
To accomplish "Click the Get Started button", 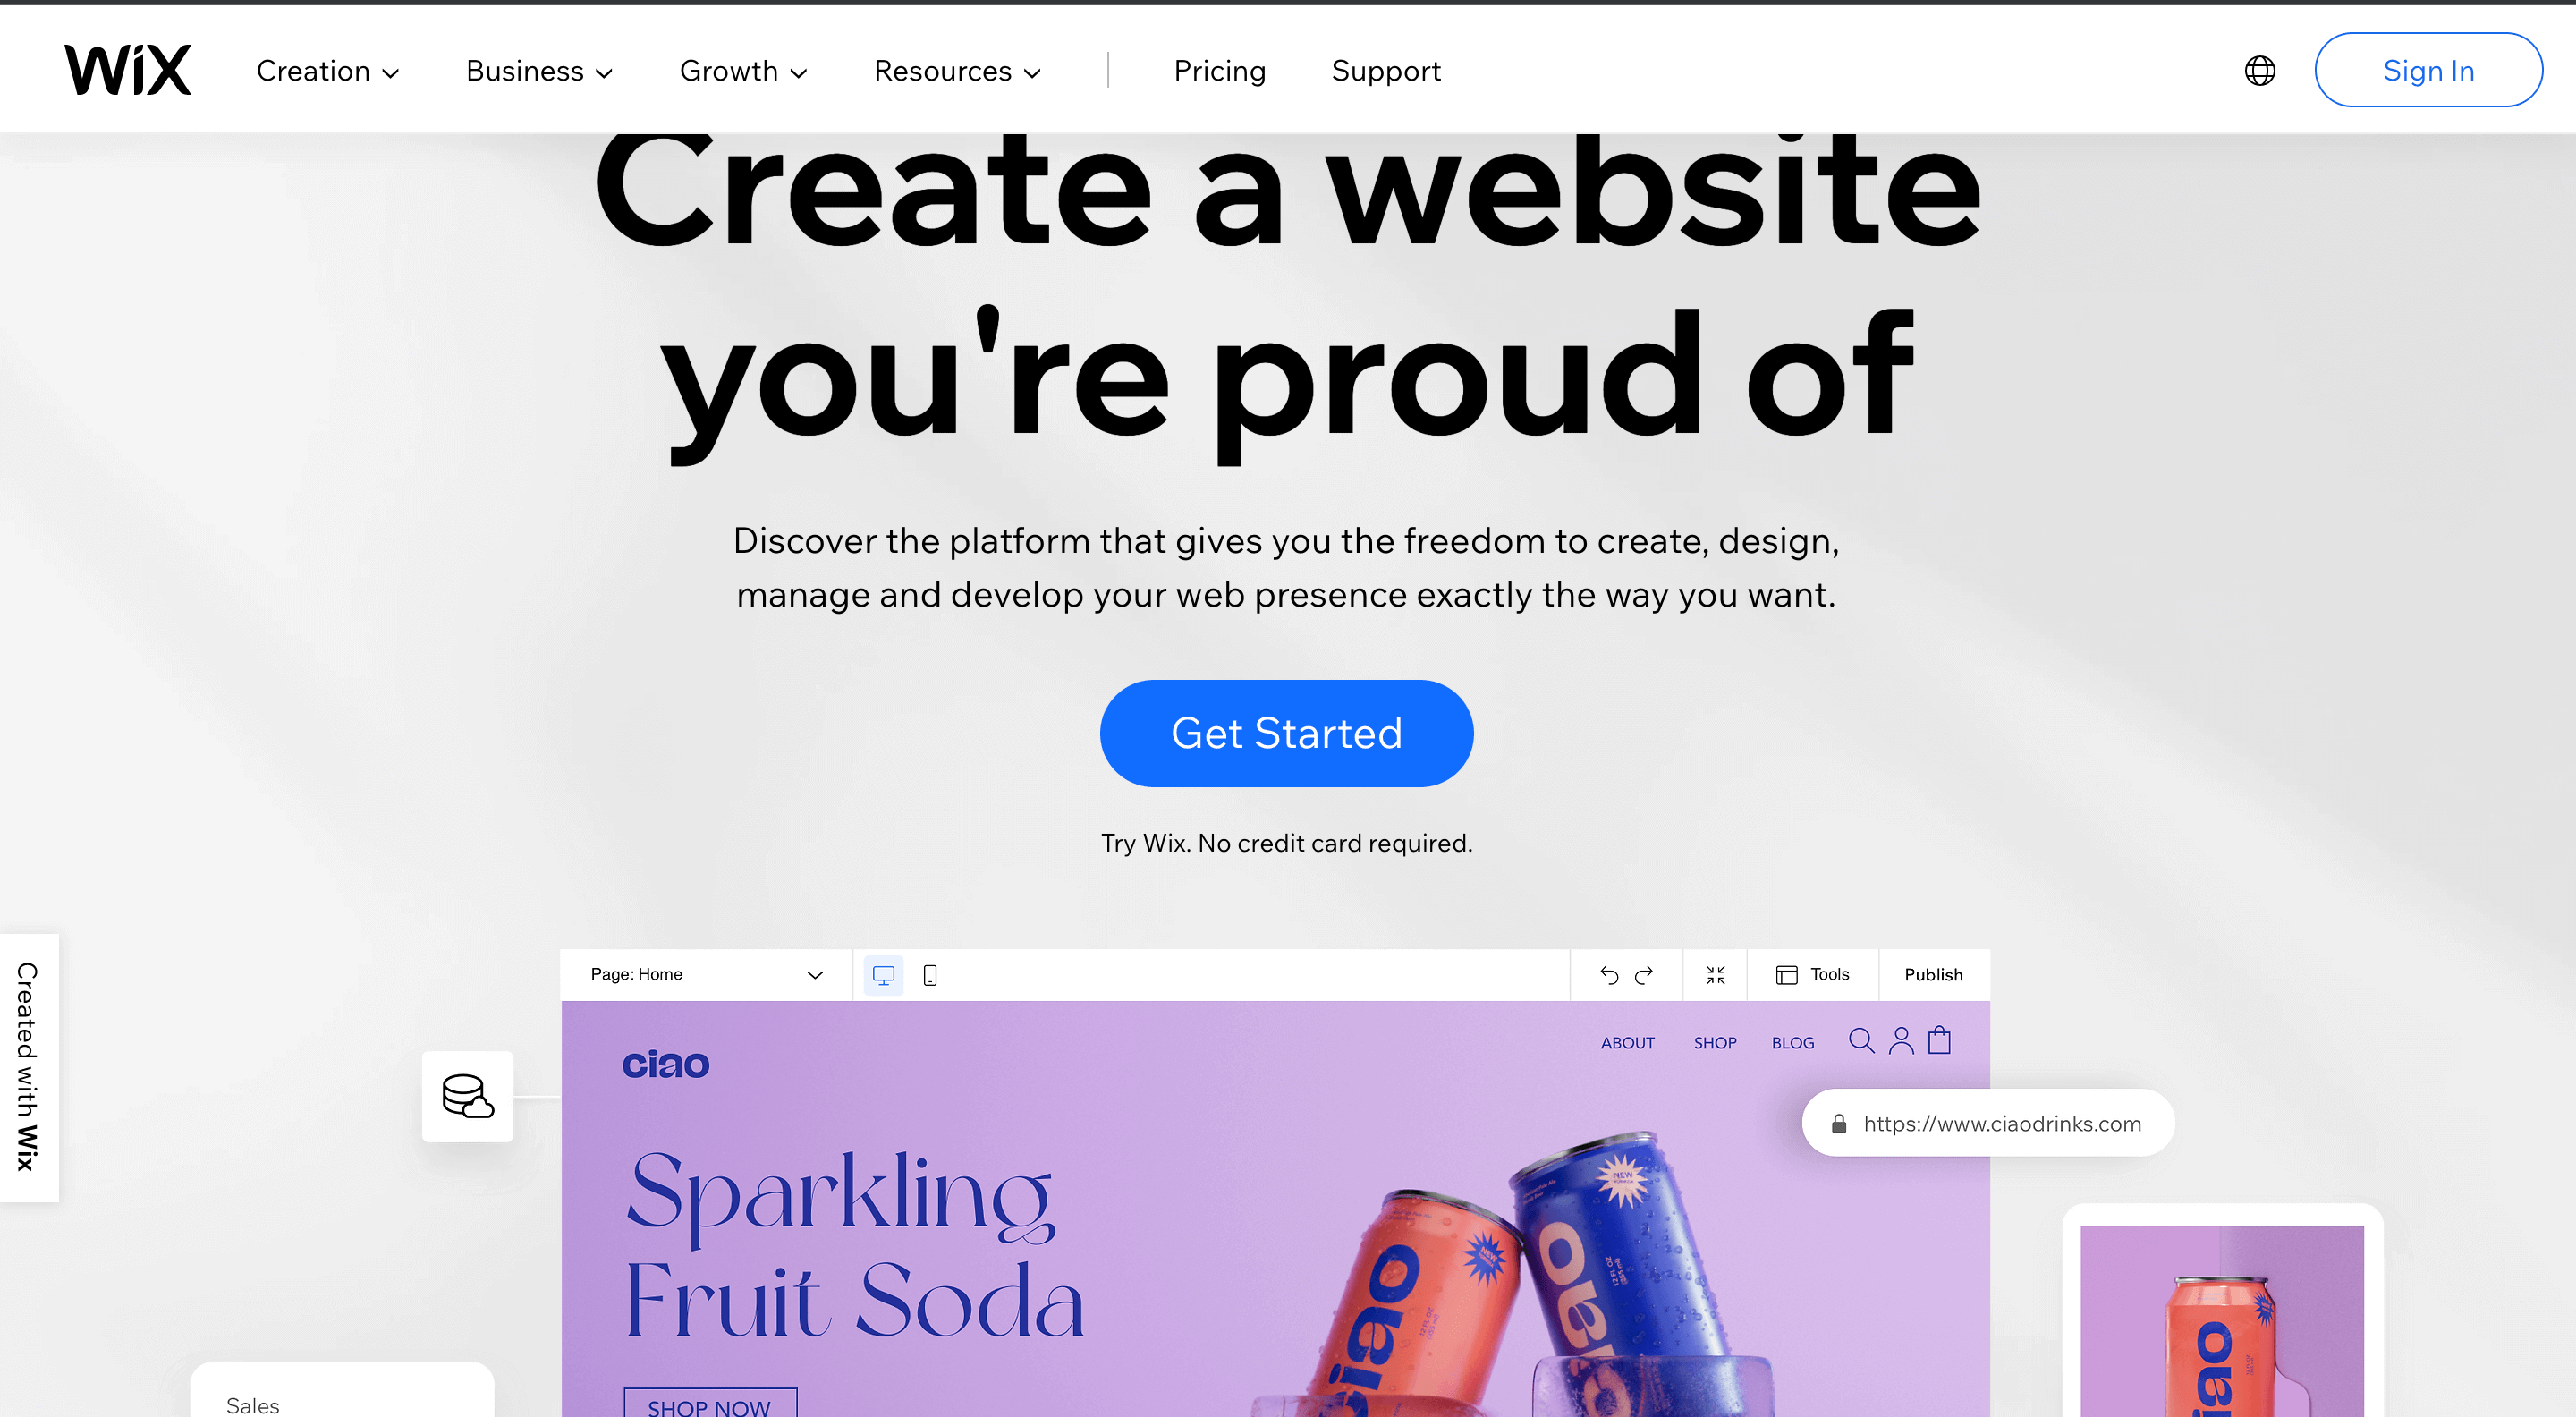I will [1285, 733].
